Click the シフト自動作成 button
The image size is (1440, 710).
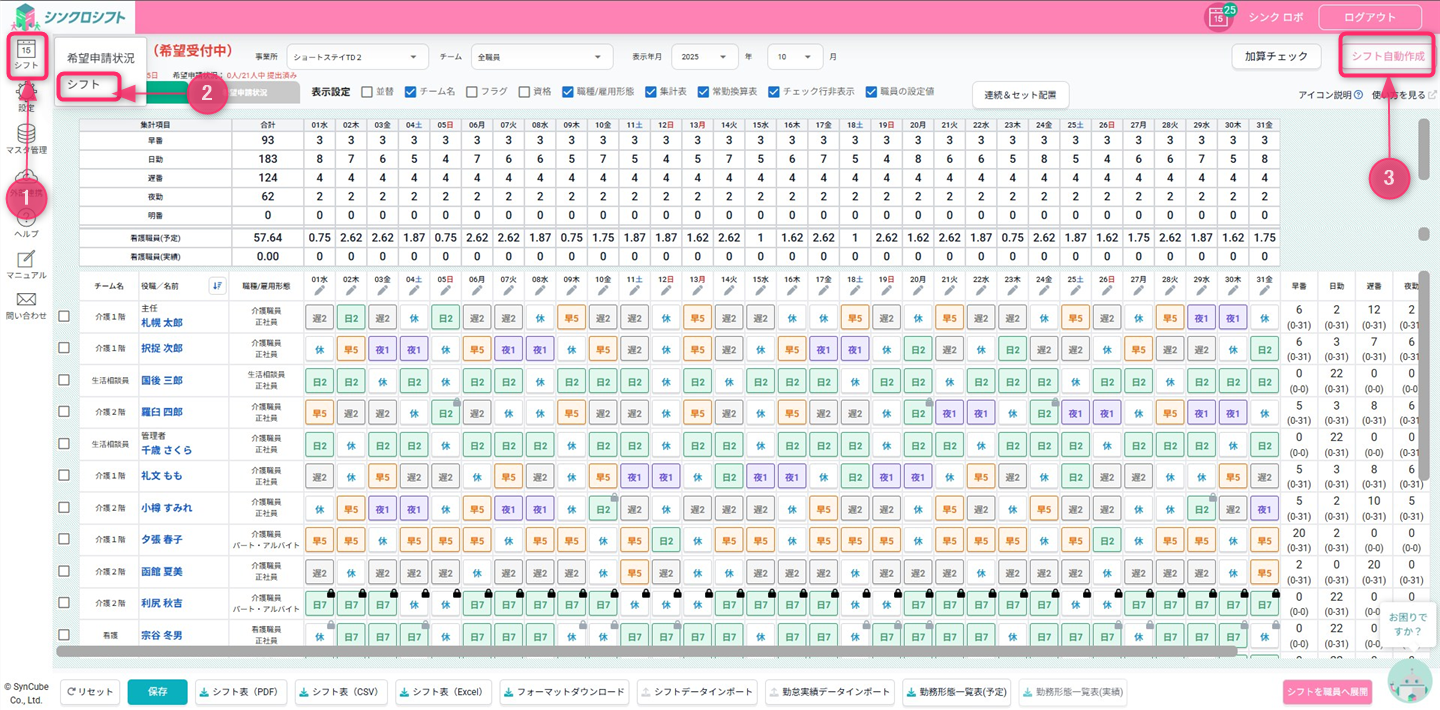coord(1387,57)
